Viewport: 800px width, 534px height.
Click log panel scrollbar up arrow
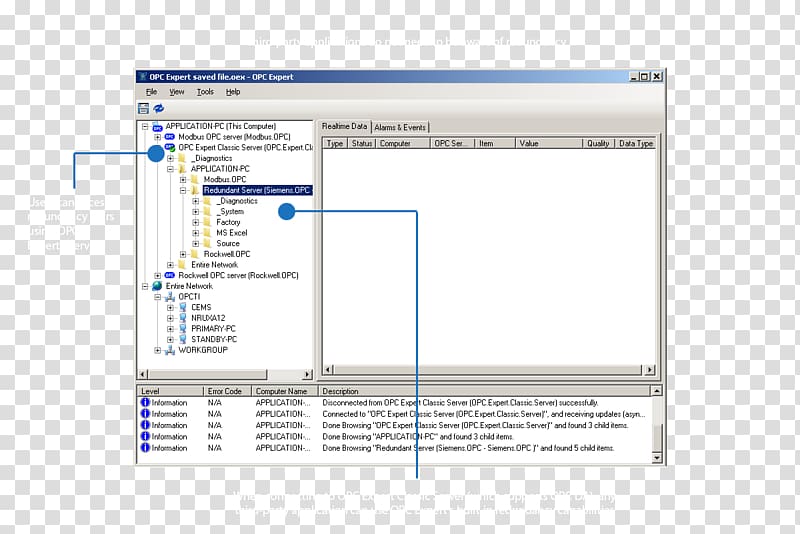click(657, 391)
